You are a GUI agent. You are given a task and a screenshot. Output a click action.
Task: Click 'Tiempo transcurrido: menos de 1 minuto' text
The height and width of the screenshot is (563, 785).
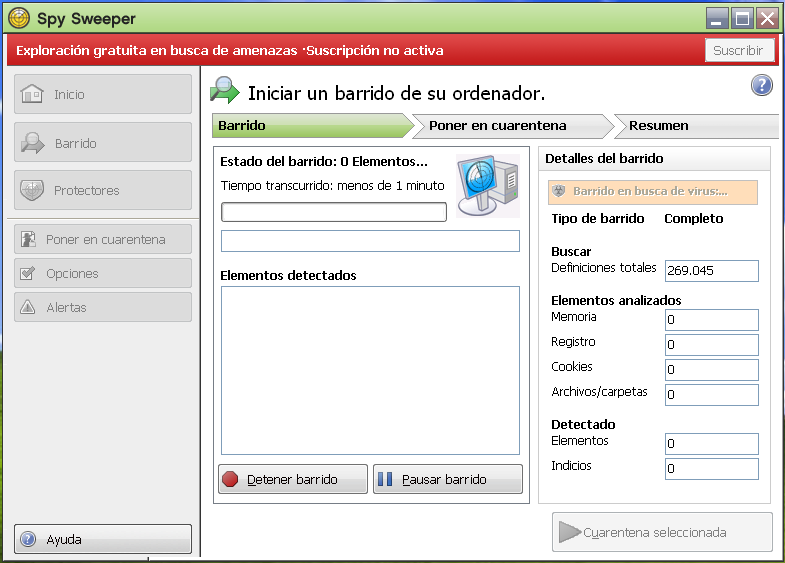[x=332, y=186]
